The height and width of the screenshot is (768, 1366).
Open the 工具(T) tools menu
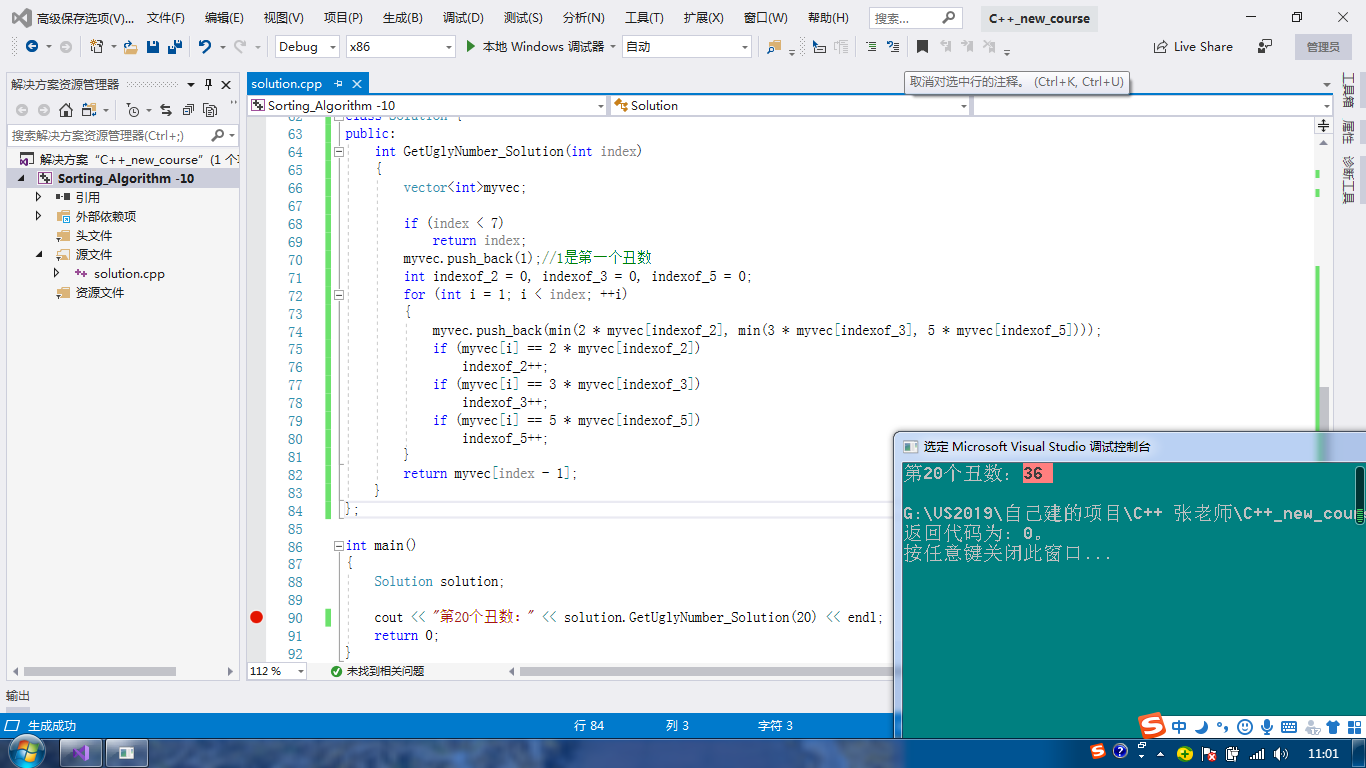tap(644, 18)
